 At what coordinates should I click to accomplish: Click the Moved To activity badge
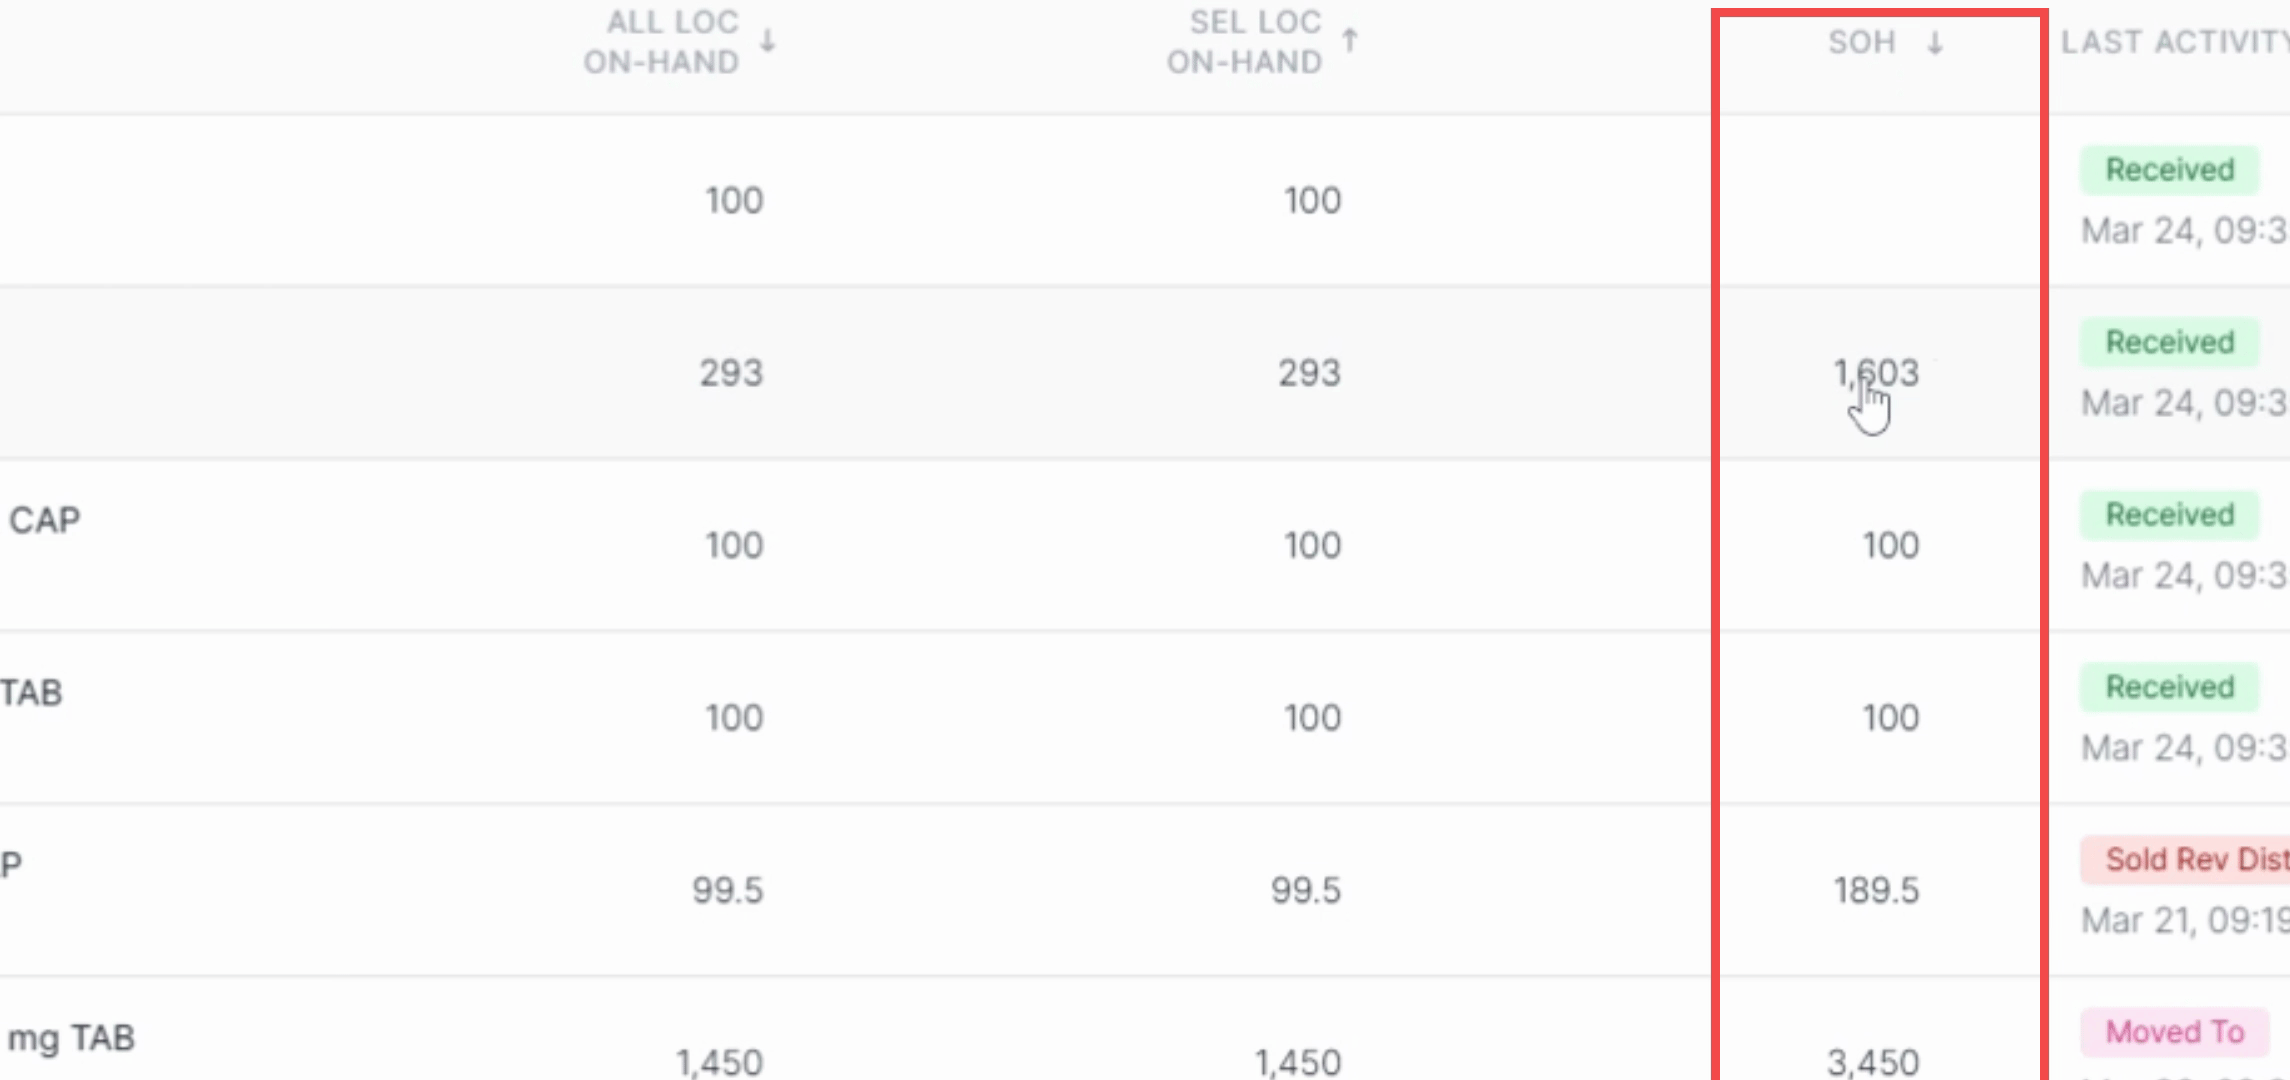2174,1032
